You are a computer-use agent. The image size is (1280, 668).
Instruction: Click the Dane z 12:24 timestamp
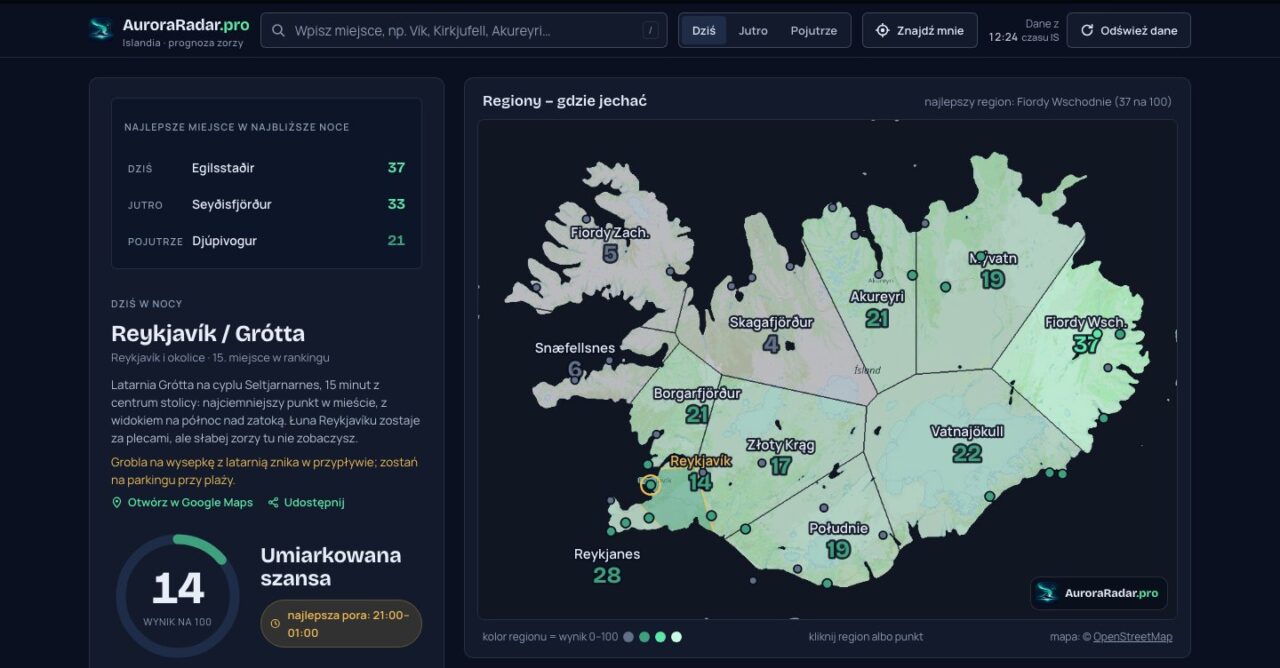point(1023,30)
